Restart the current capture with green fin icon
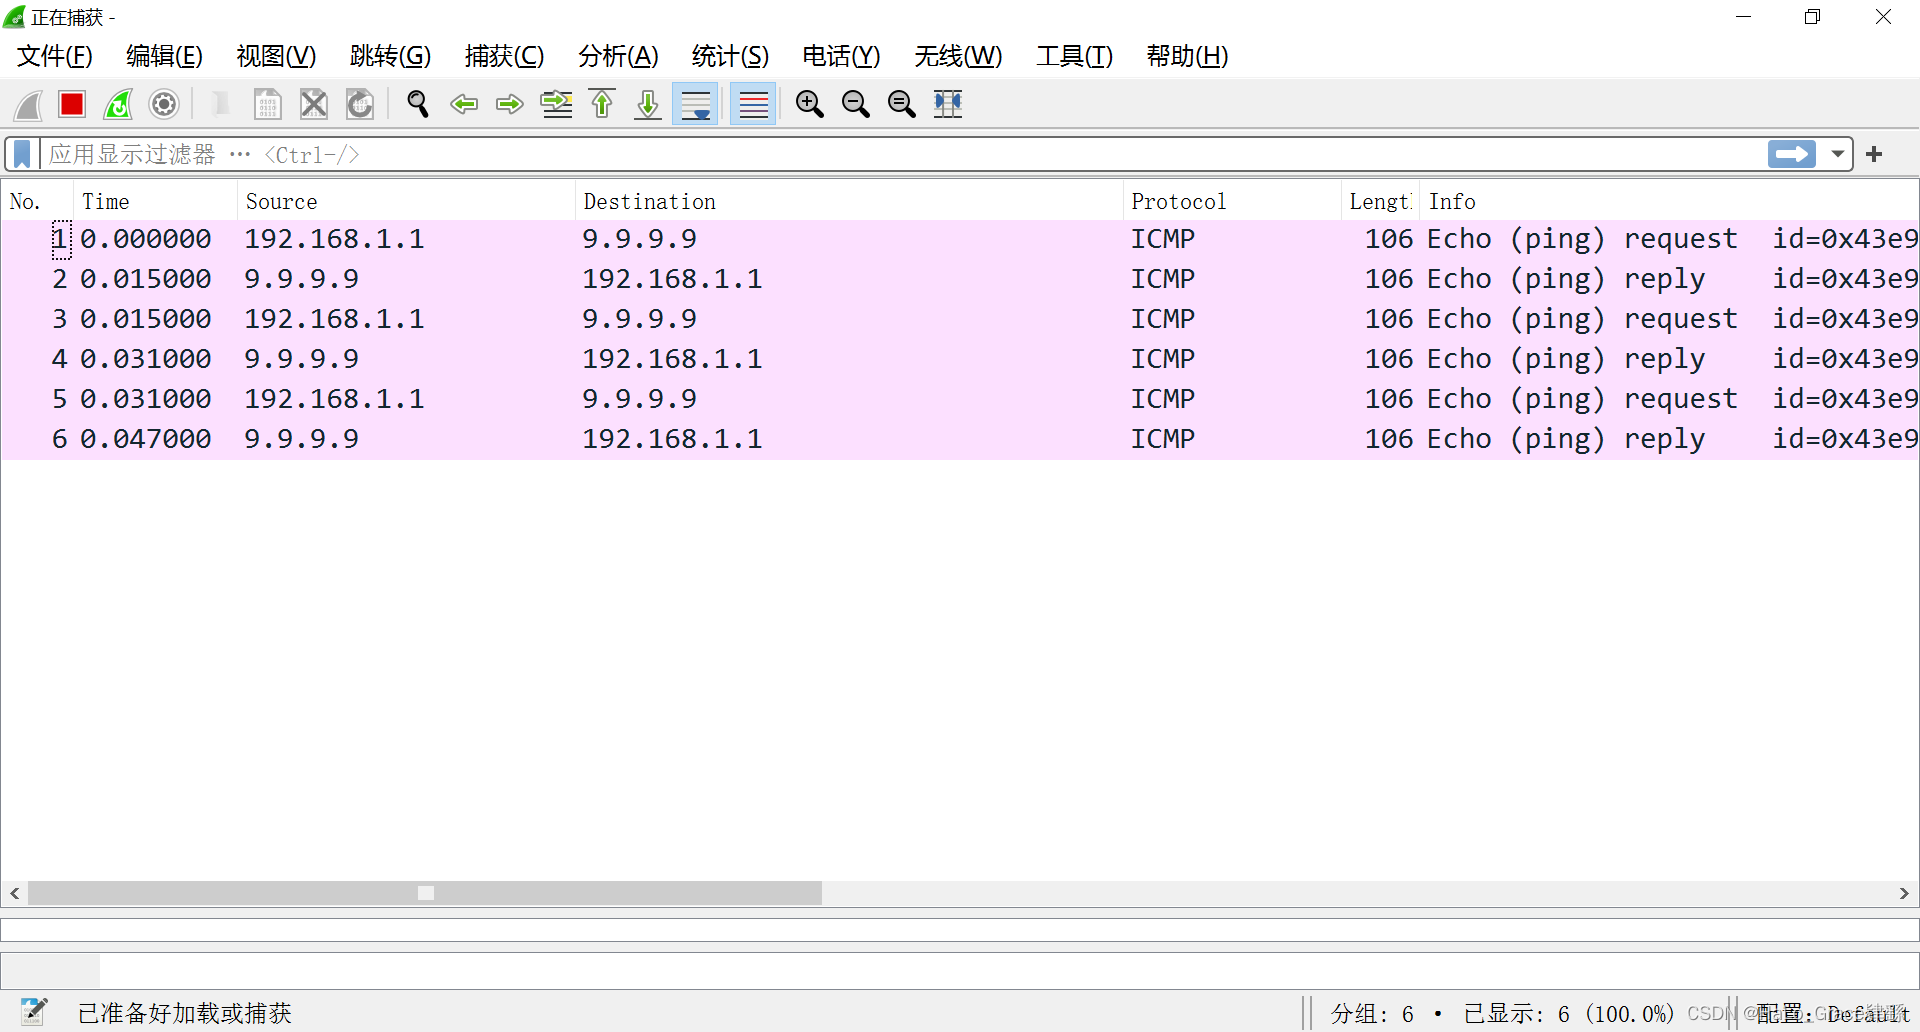 tap(118, 104)
